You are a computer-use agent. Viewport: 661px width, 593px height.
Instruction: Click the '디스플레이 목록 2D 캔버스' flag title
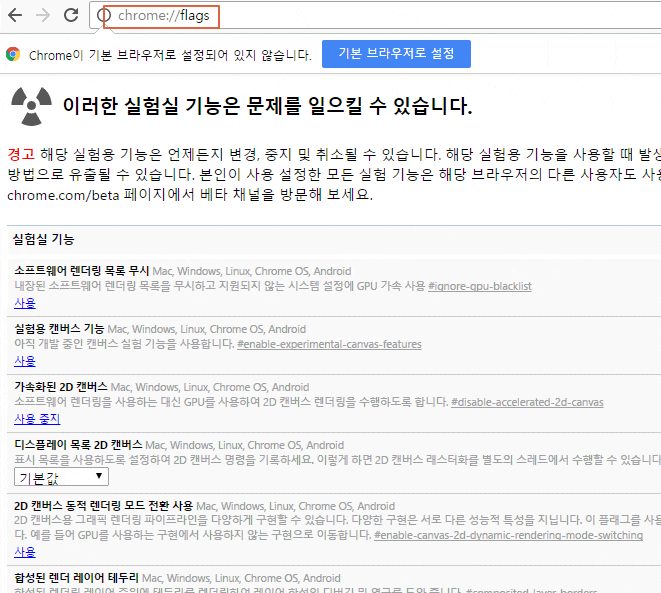tap(78, 445)
